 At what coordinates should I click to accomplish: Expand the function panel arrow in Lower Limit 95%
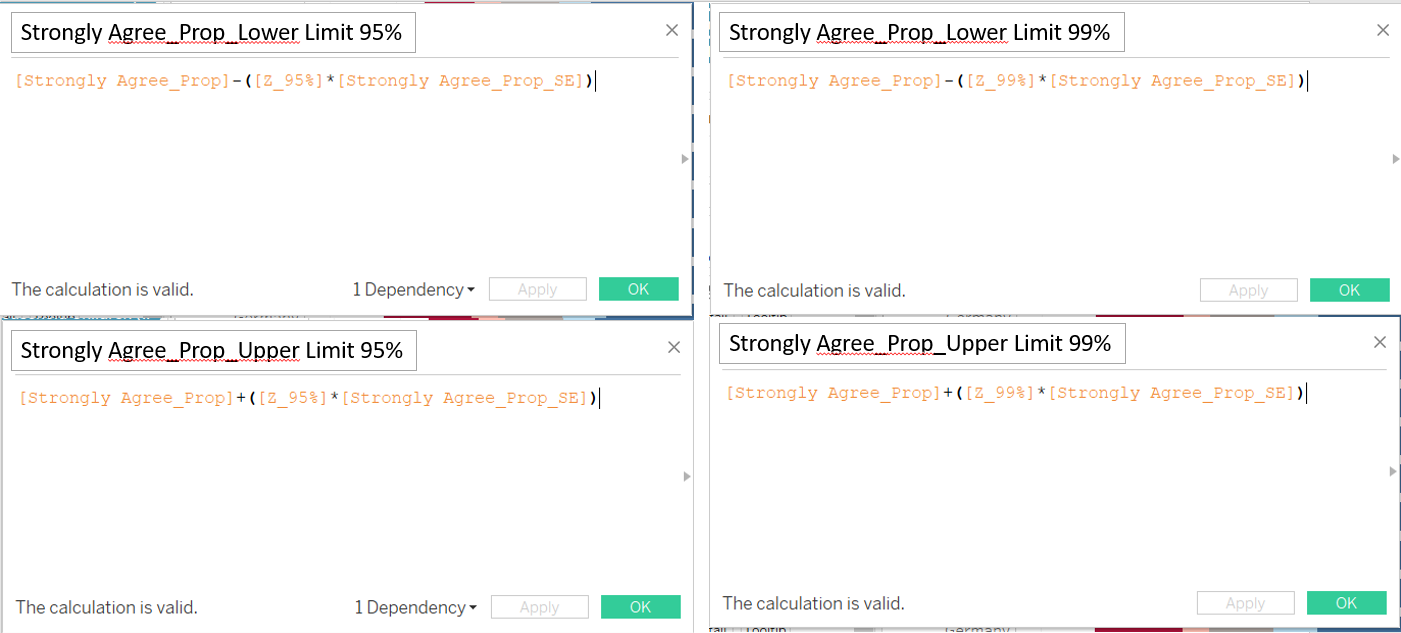click(x=686, y=159)
